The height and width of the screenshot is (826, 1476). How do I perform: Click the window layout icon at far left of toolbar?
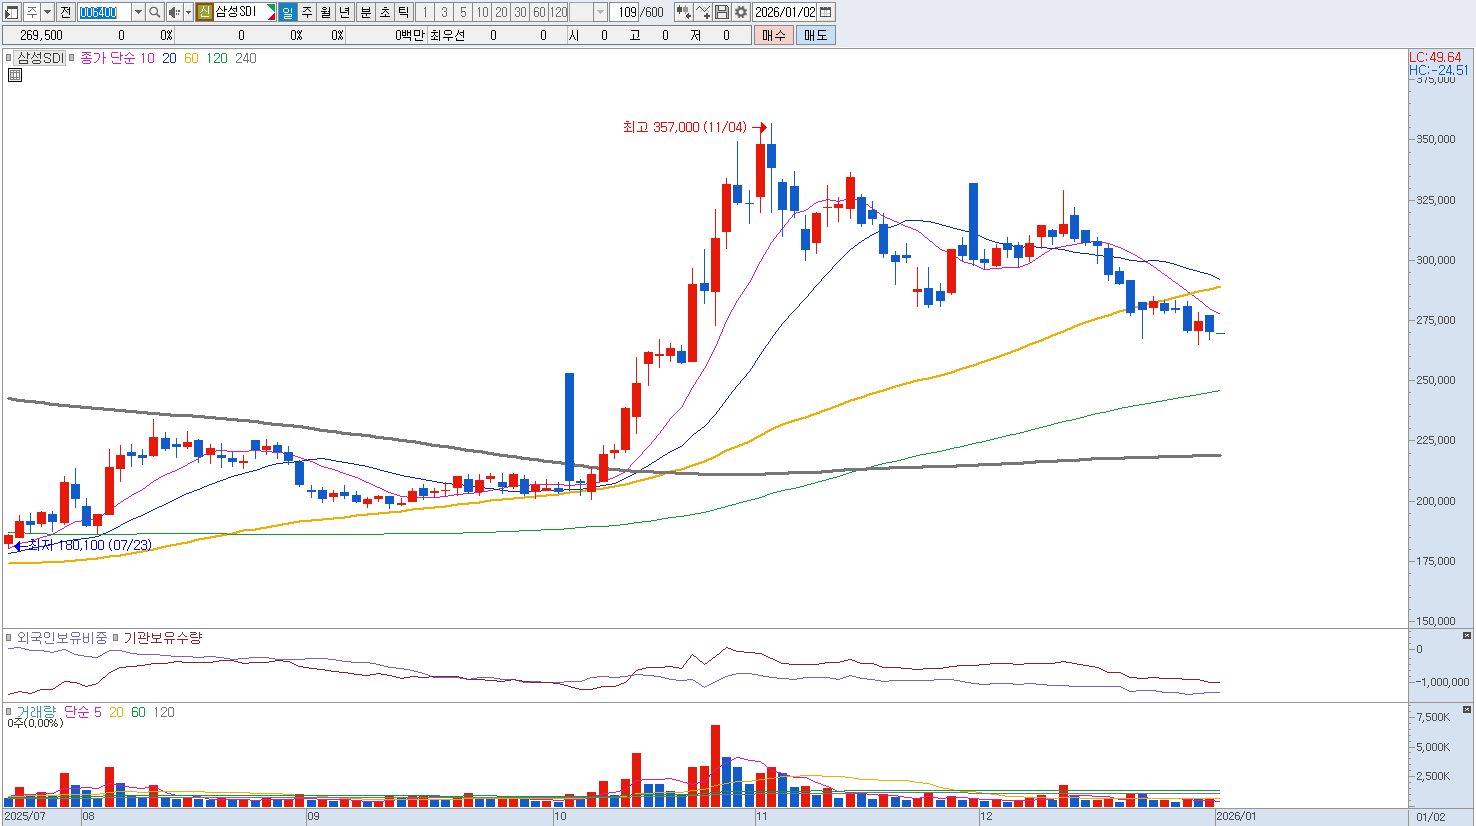pyautogui.click(x=12, y=12)
